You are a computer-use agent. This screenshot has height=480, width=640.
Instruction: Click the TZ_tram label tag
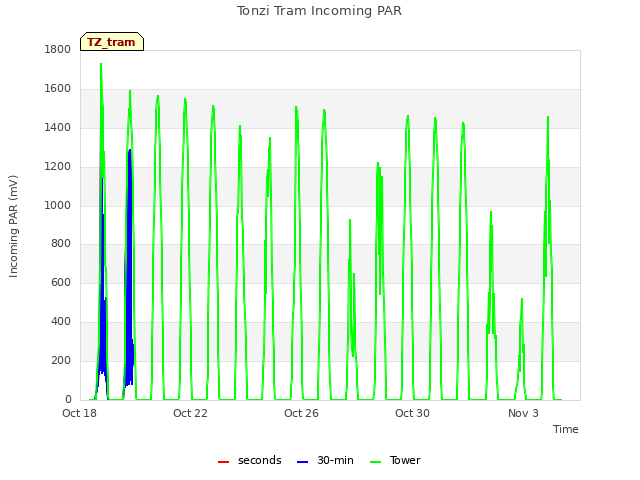[112, 42]
